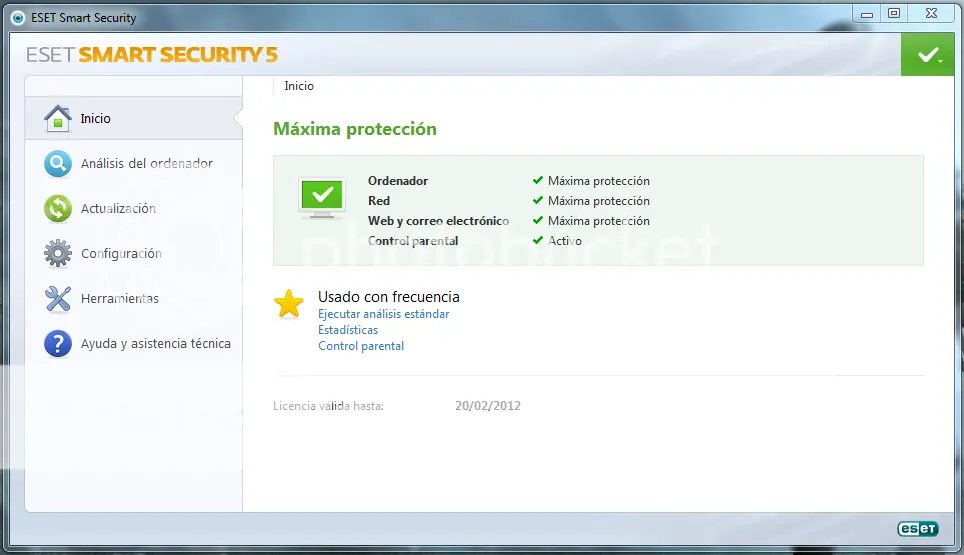Click Ejecutar análisis estándar link
This screenshot has height=555, width=964.
pyautogui.click(x=384, y=314)
